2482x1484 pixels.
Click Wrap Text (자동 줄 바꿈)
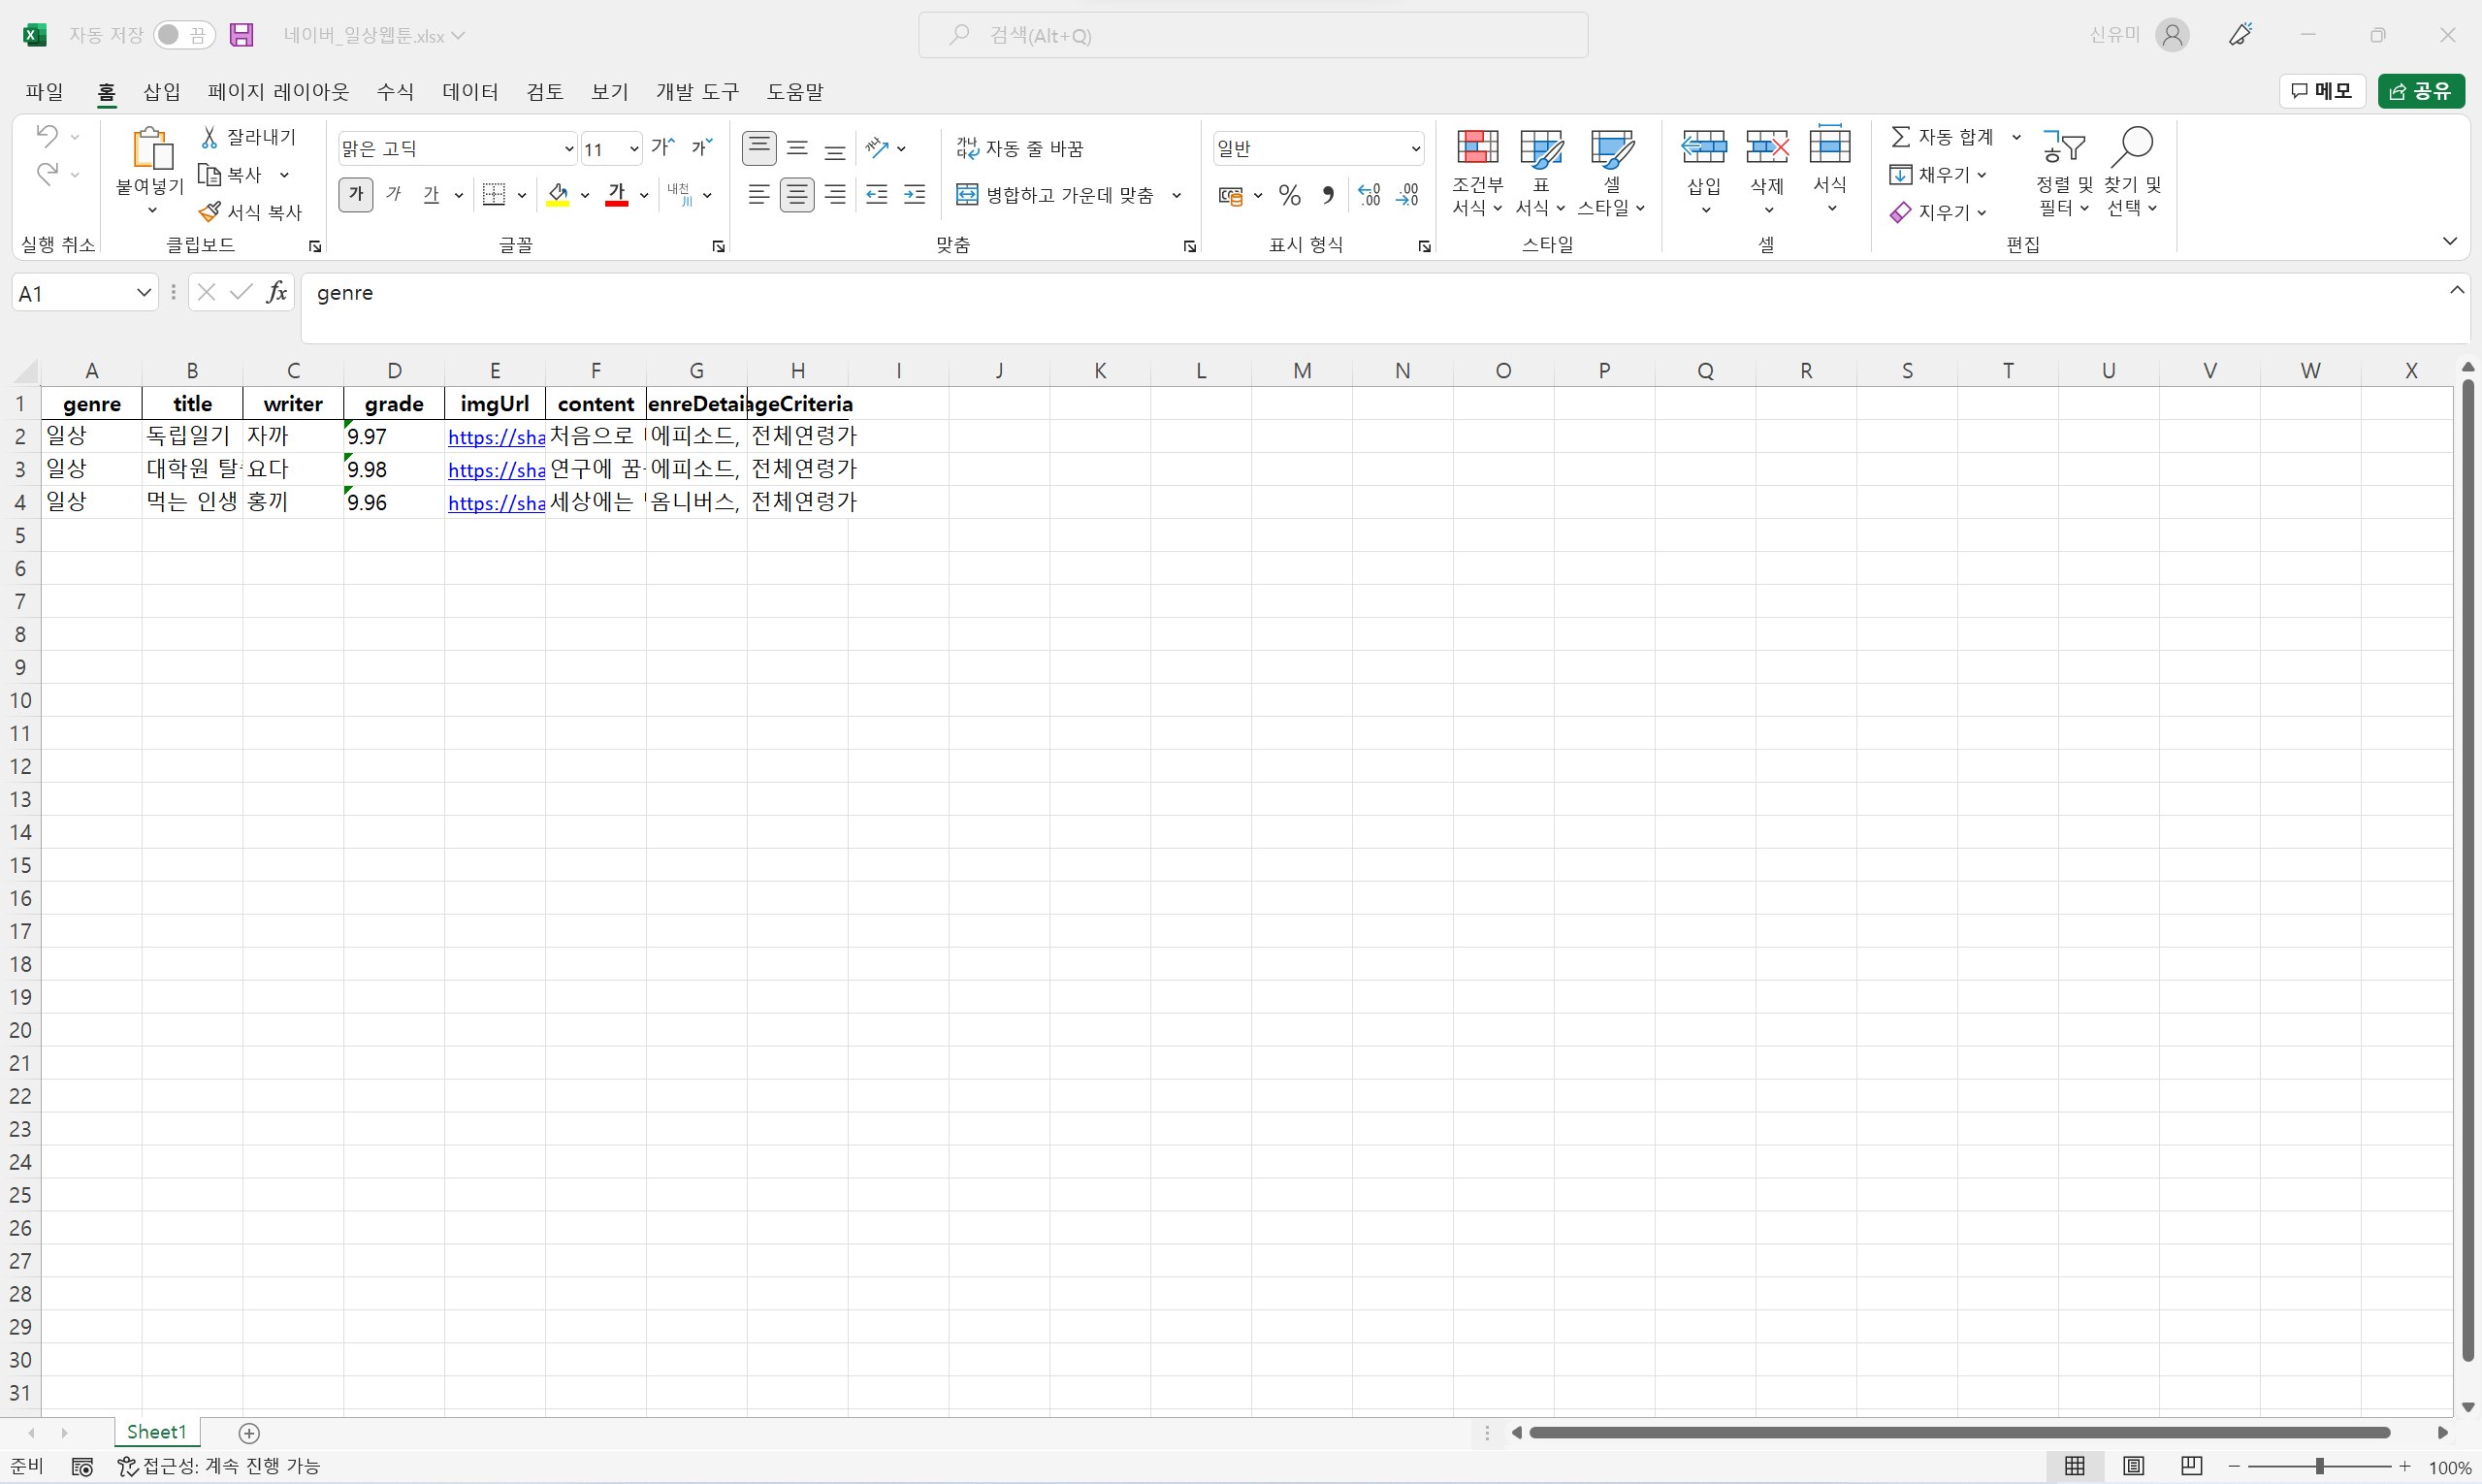tap(1020, 148)
